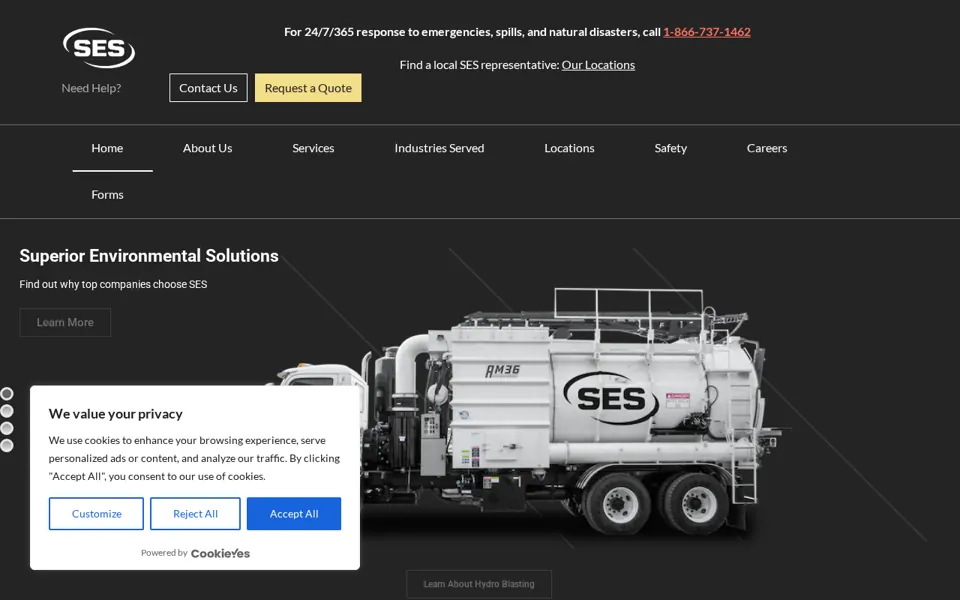The image size is (960, 600).
Task: Go to the Home menu item
Action: coord(107,148)
